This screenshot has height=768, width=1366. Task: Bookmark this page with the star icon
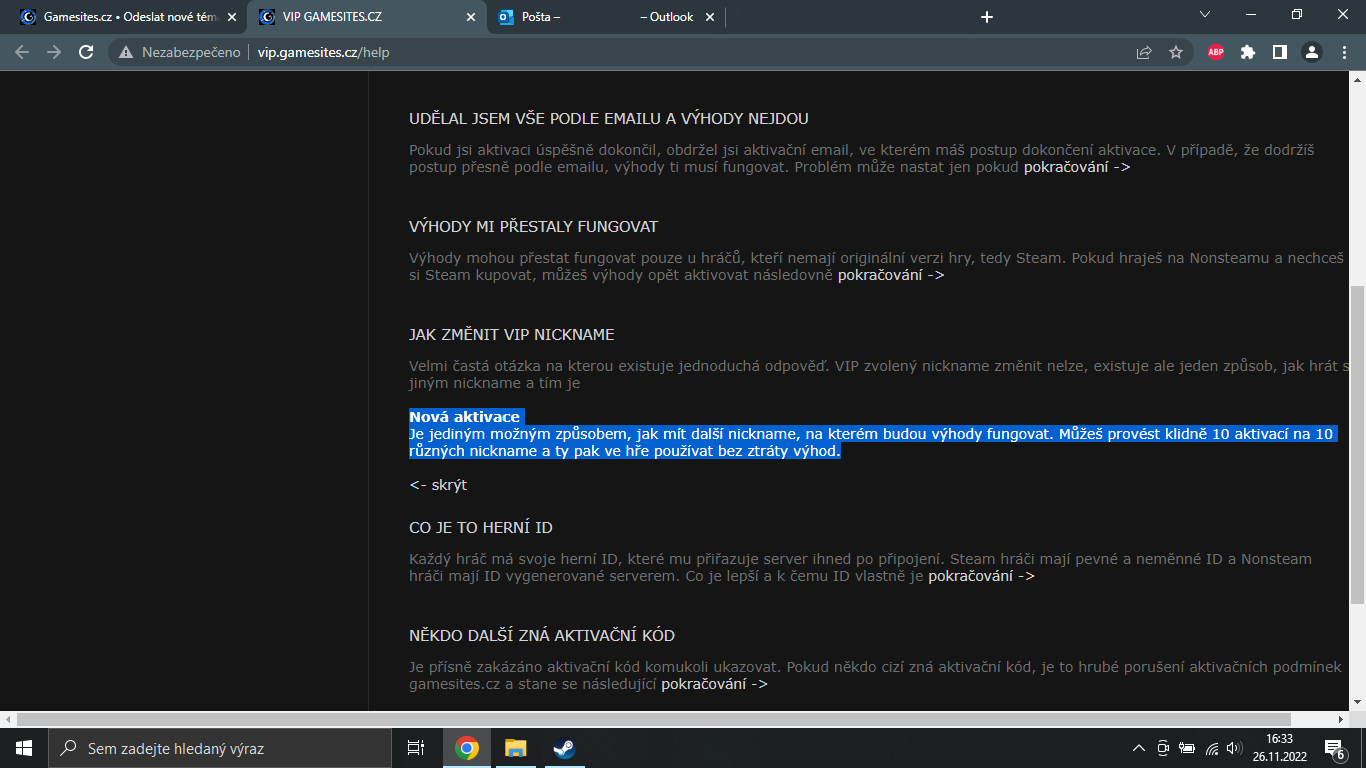[x=1176, y=52]
